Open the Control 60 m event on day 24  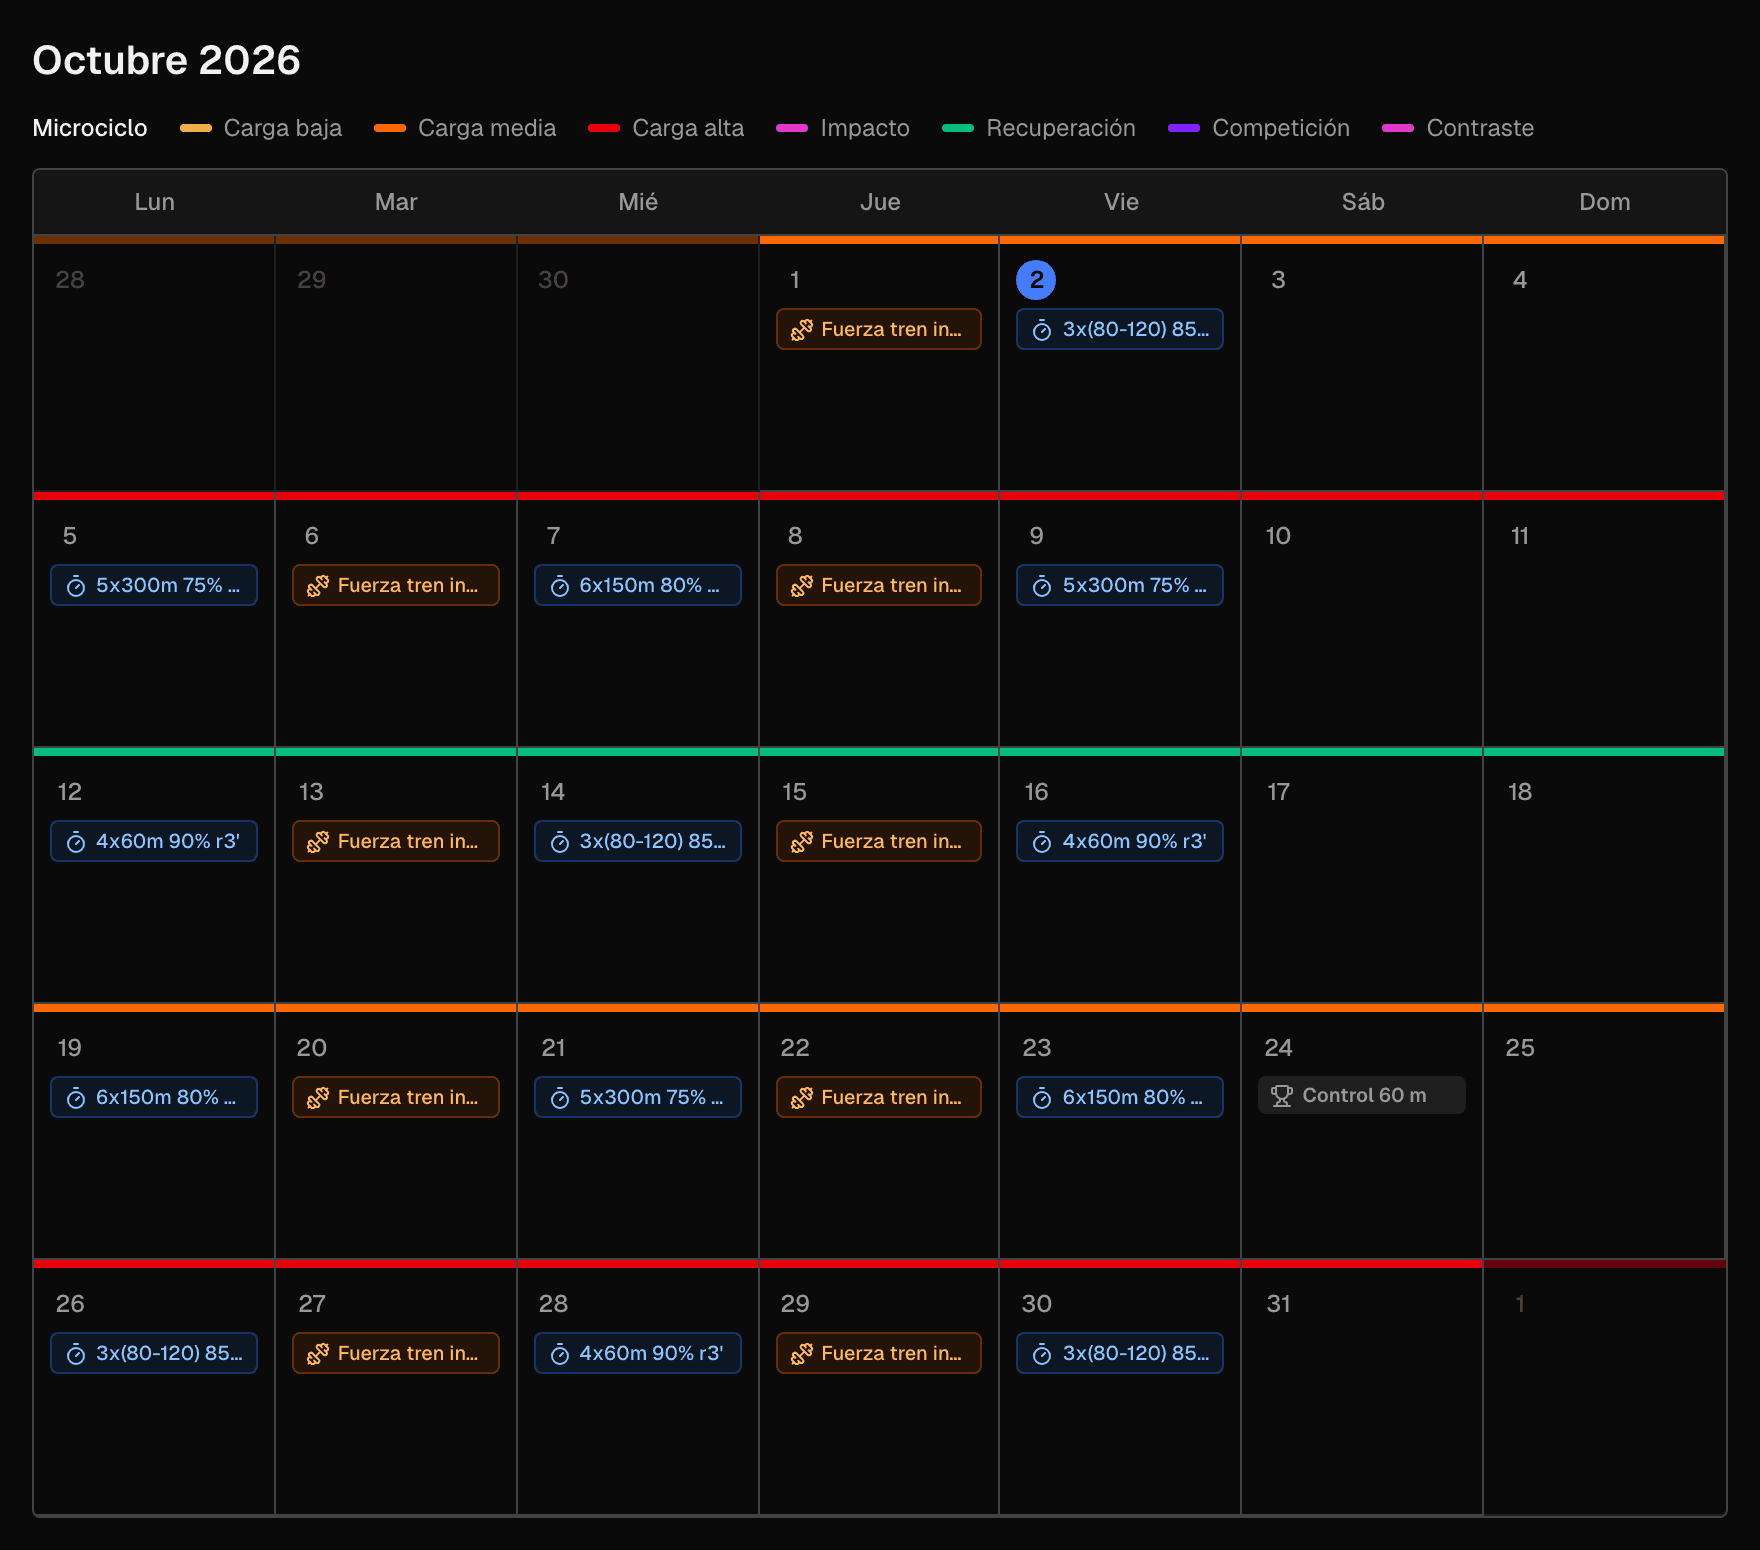[1362, 1095]
